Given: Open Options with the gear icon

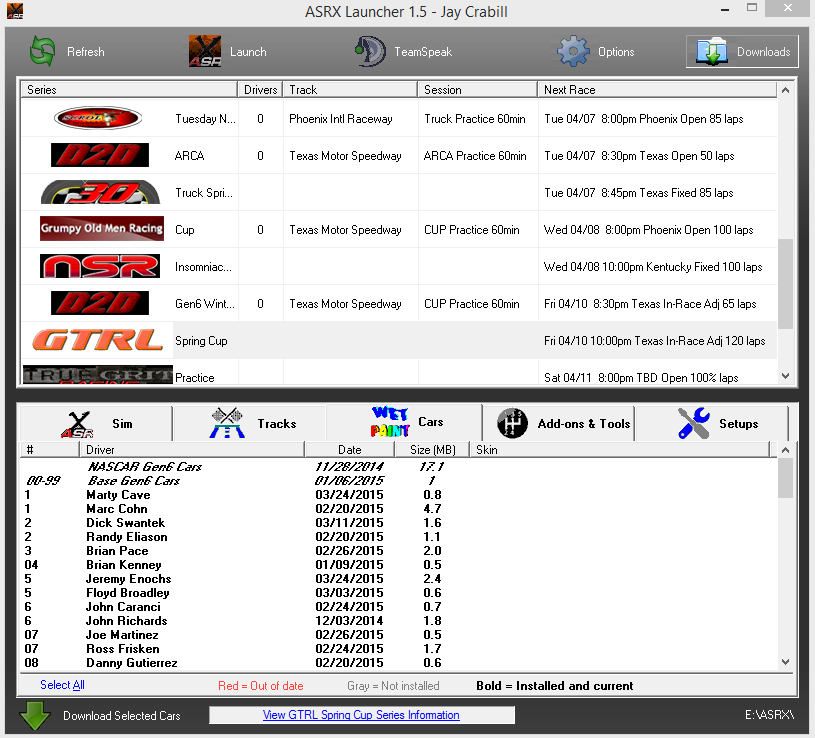Looking at the screenshot, I should [x=573, y=50].
